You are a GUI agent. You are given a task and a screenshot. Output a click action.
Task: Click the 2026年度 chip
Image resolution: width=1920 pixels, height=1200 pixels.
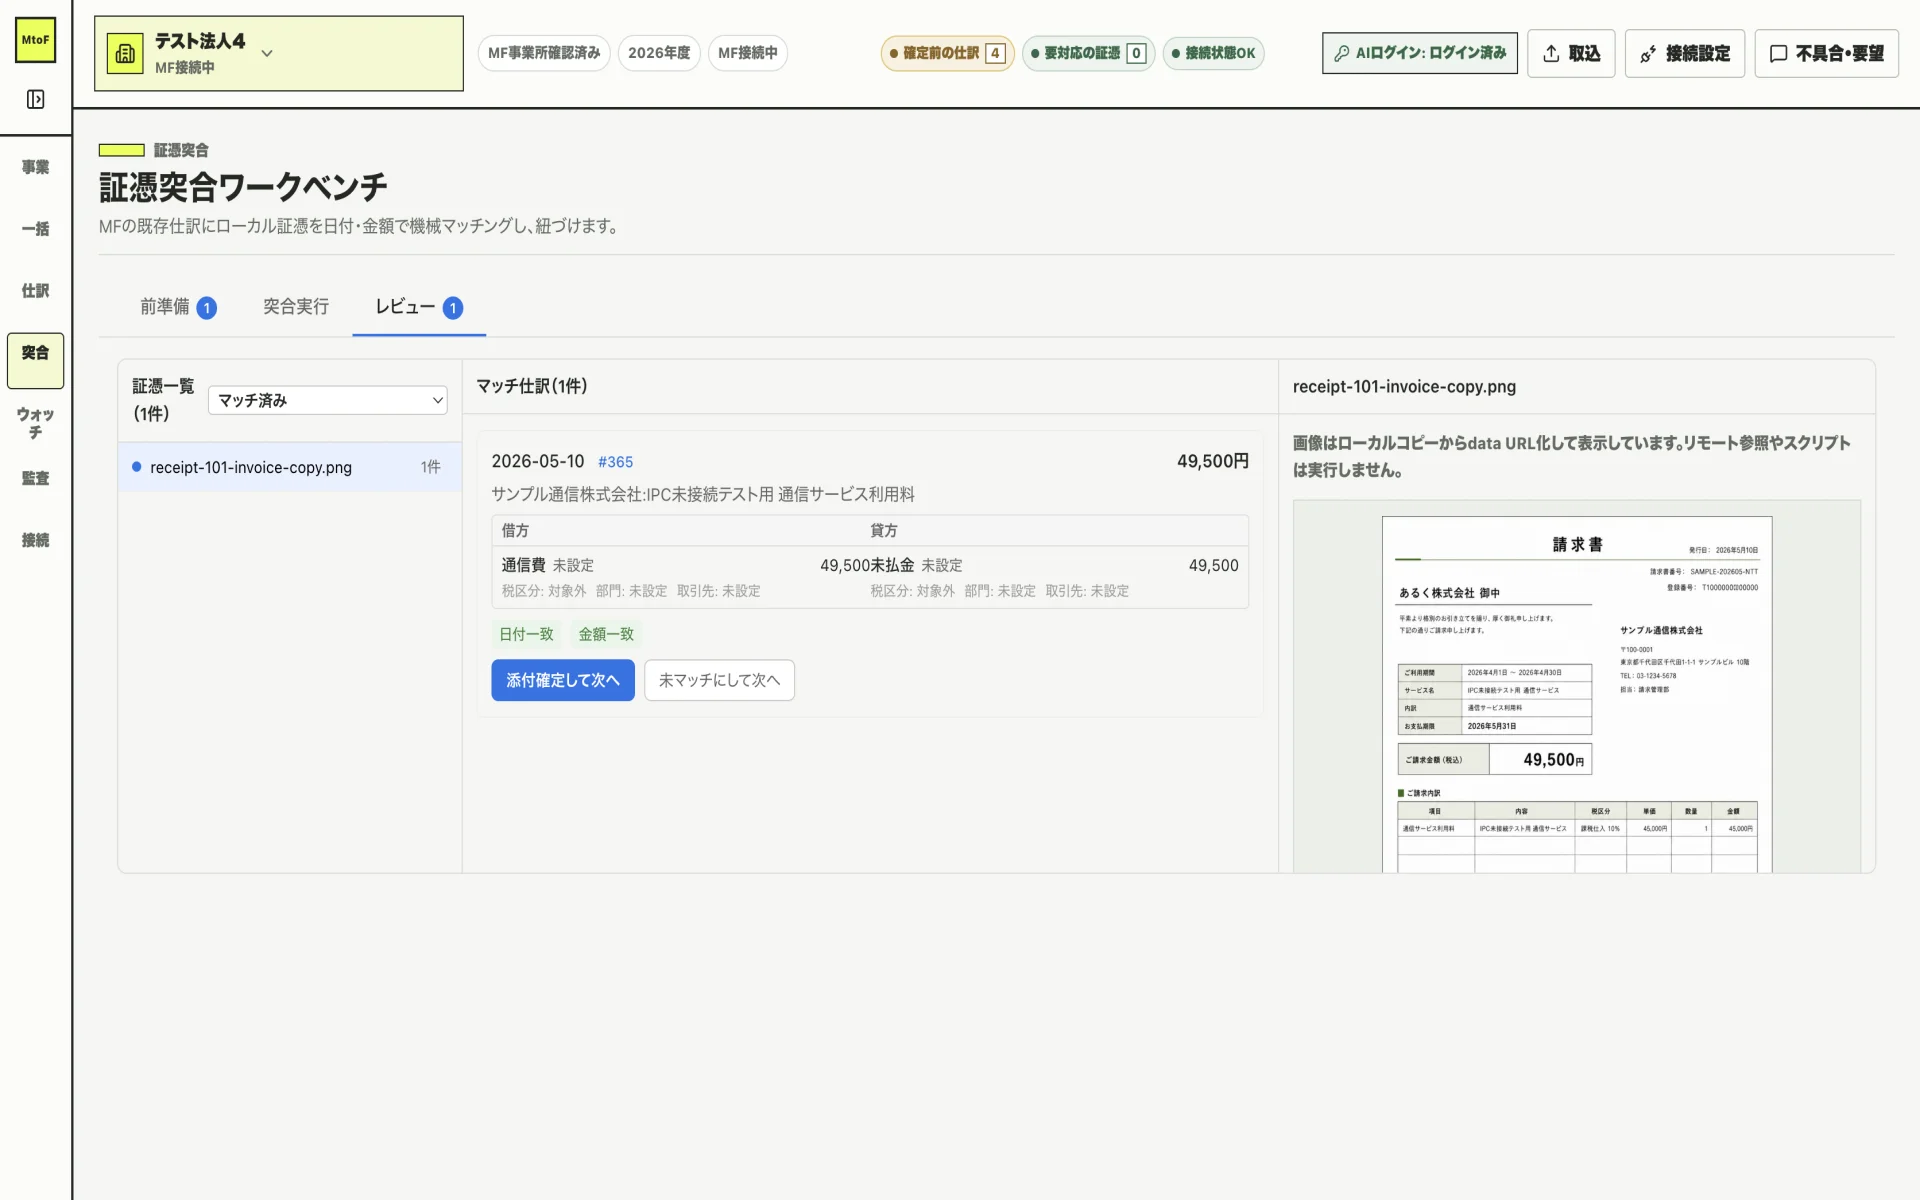tap(659, 53)
